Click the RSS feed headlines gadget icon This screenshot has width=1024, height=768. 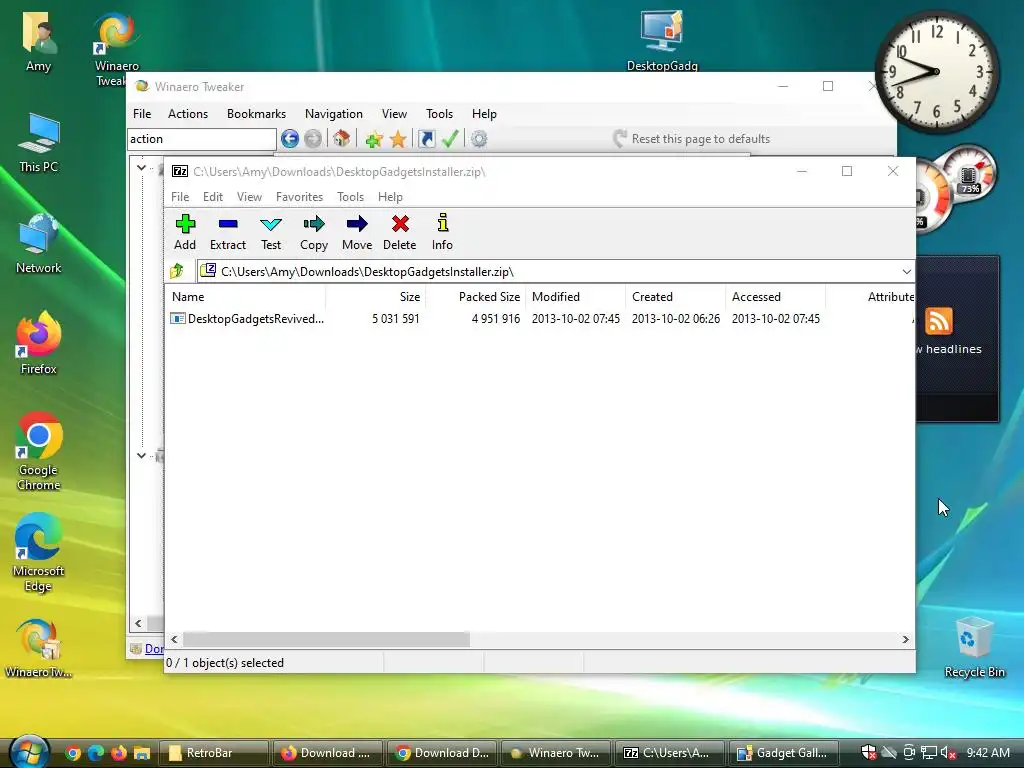[x=938, y=321]
